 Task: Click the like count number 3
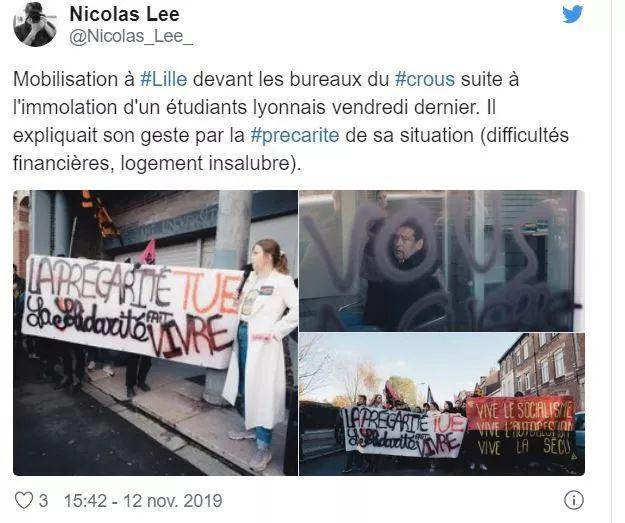(x=43, y=501)
